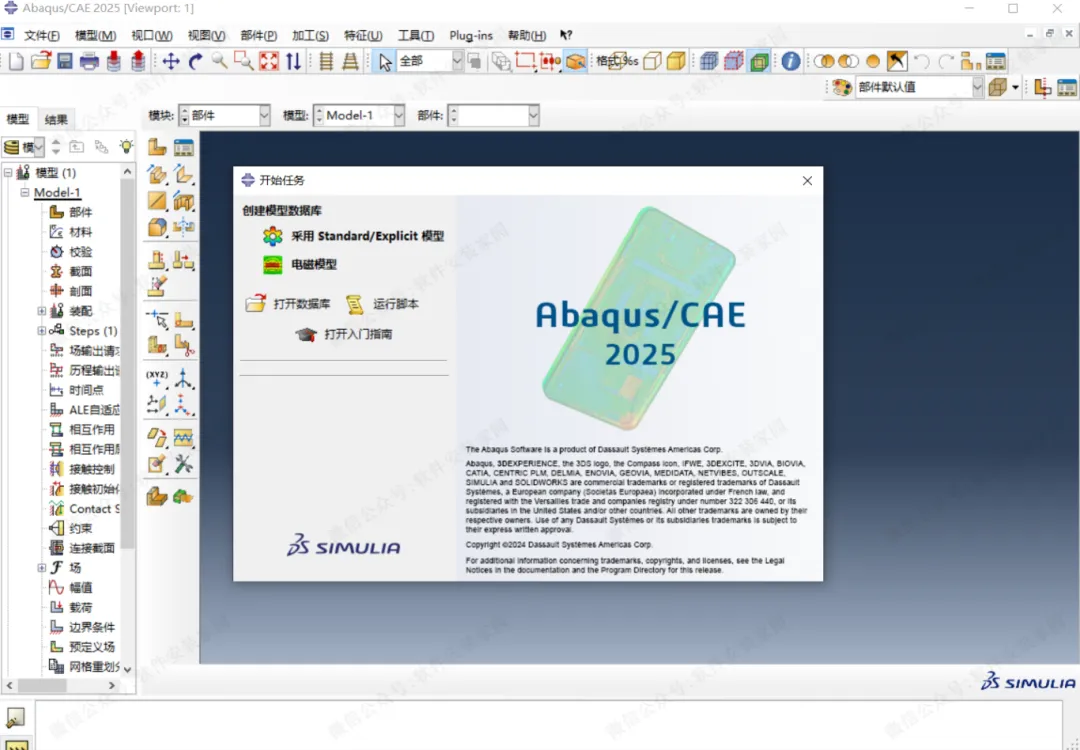Open the 文件(F) menu

[41, 35]
